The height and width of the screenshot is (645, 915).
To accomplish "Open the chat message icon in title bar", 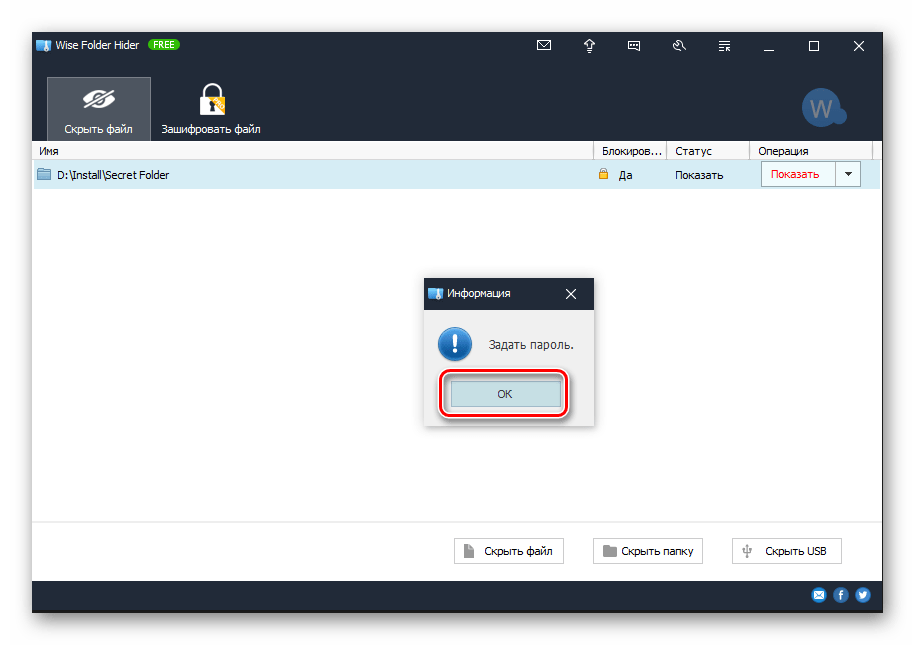I will (634, 46).
